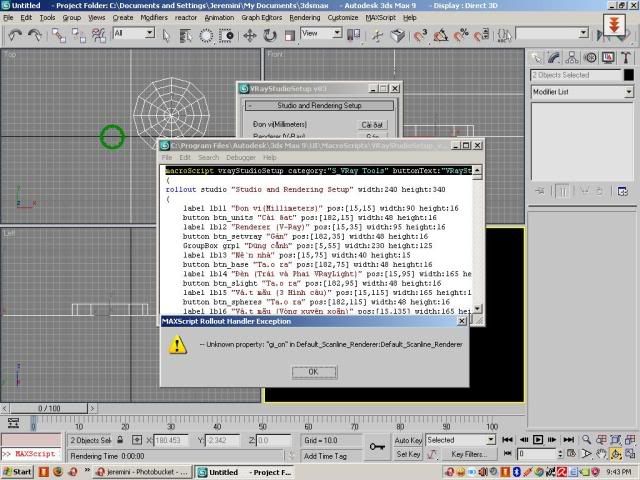Select the Unlink Selection tool
Viewport: 640px width, 480px height.
click(x=78, y=36)
